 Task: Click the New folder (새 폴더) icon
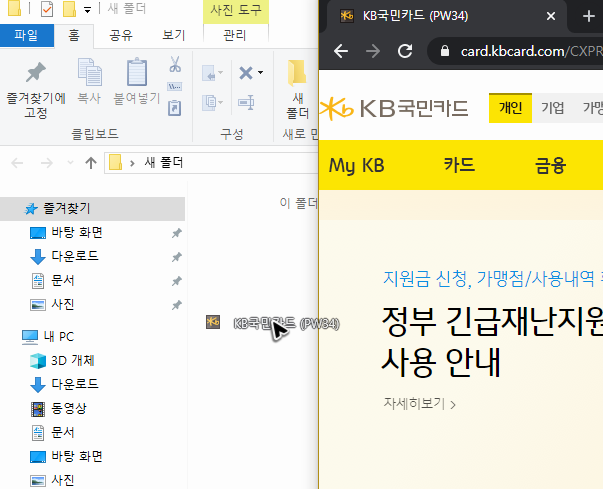297,73
